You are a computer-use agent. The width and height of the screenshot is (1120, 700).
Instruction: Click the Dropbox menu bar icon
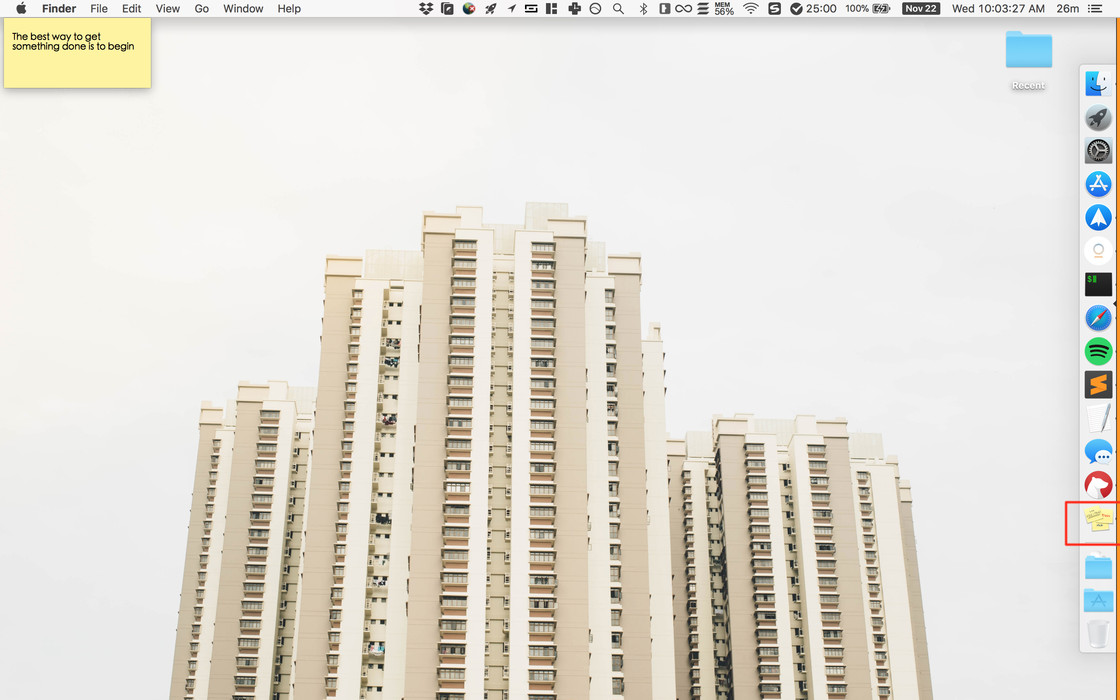[426, 9]
